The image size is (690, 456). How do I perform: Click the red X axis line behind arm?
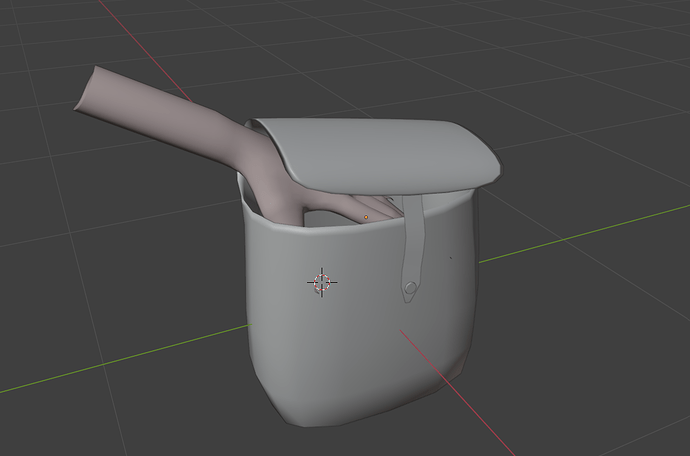pos(145,51)
